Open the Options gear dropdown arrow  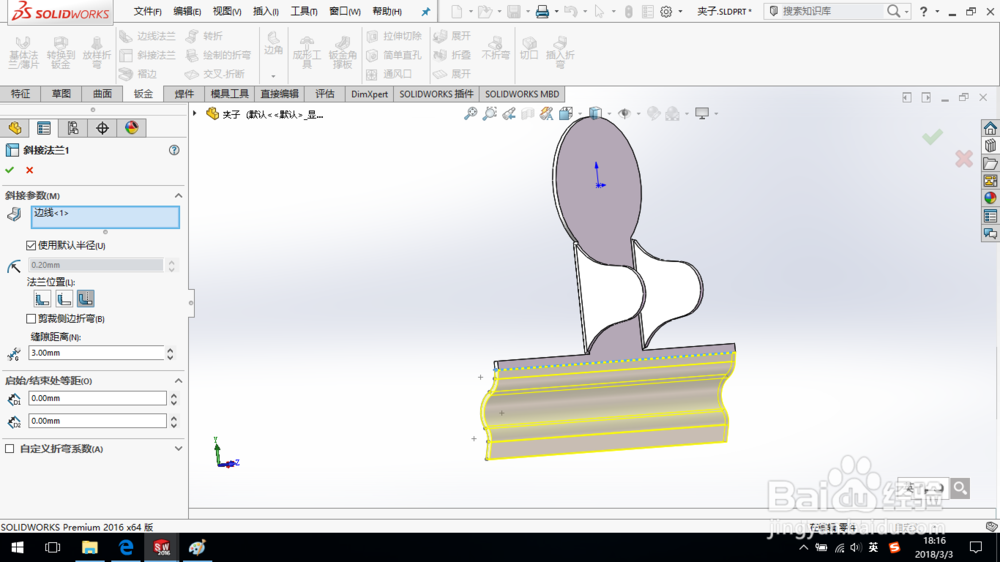click(x=680, y=11)
